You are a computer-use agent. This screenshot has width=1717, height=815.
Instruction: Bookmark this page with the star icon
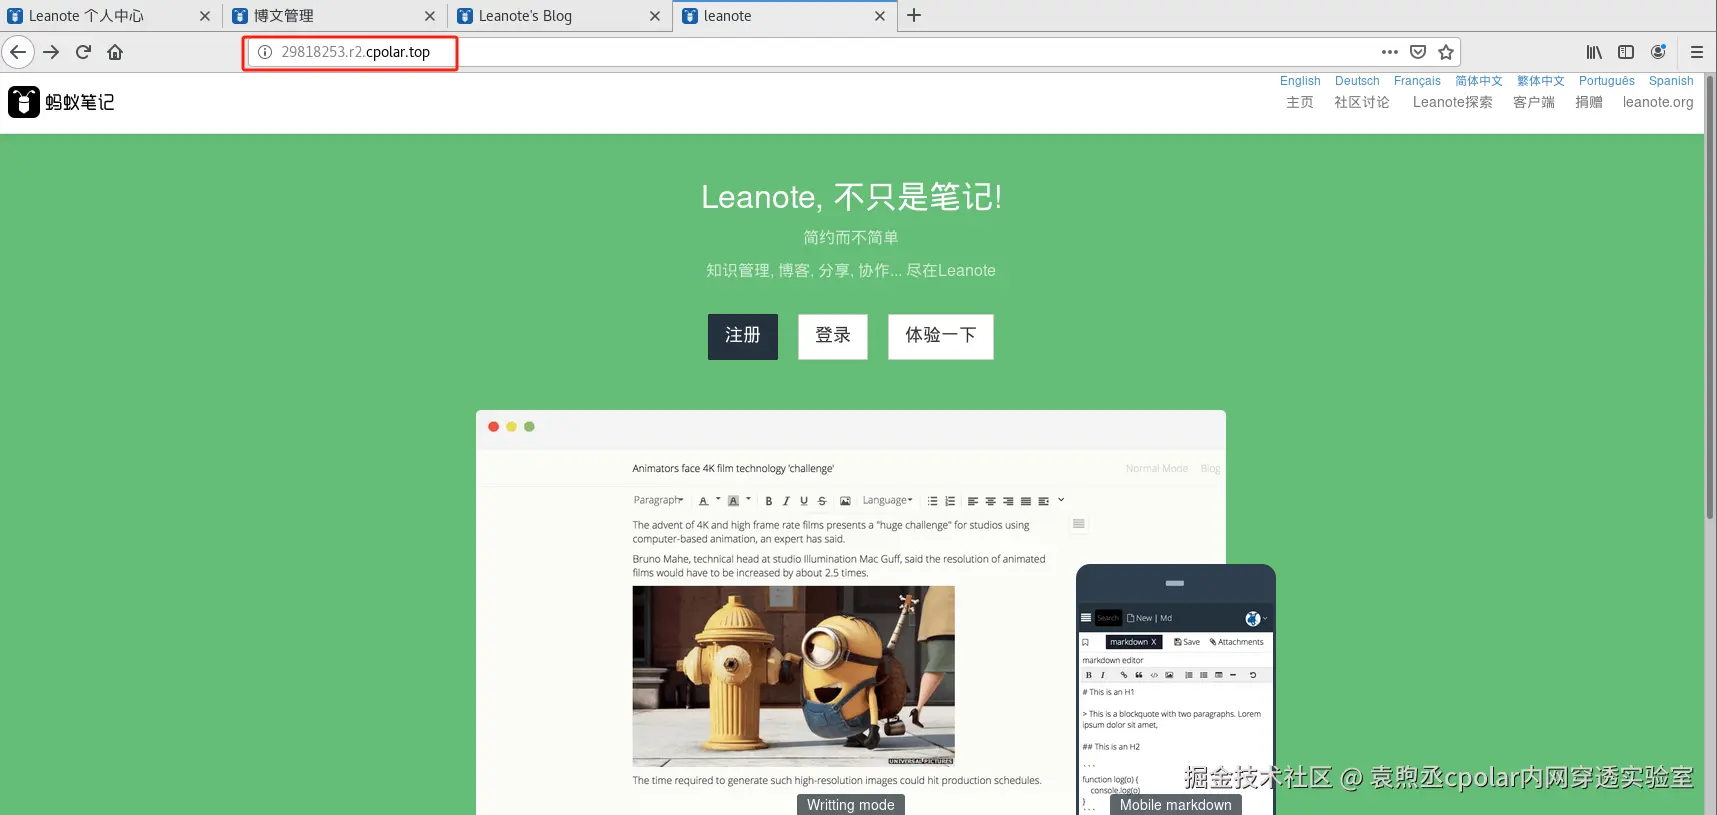click(x=1446, y=52)
